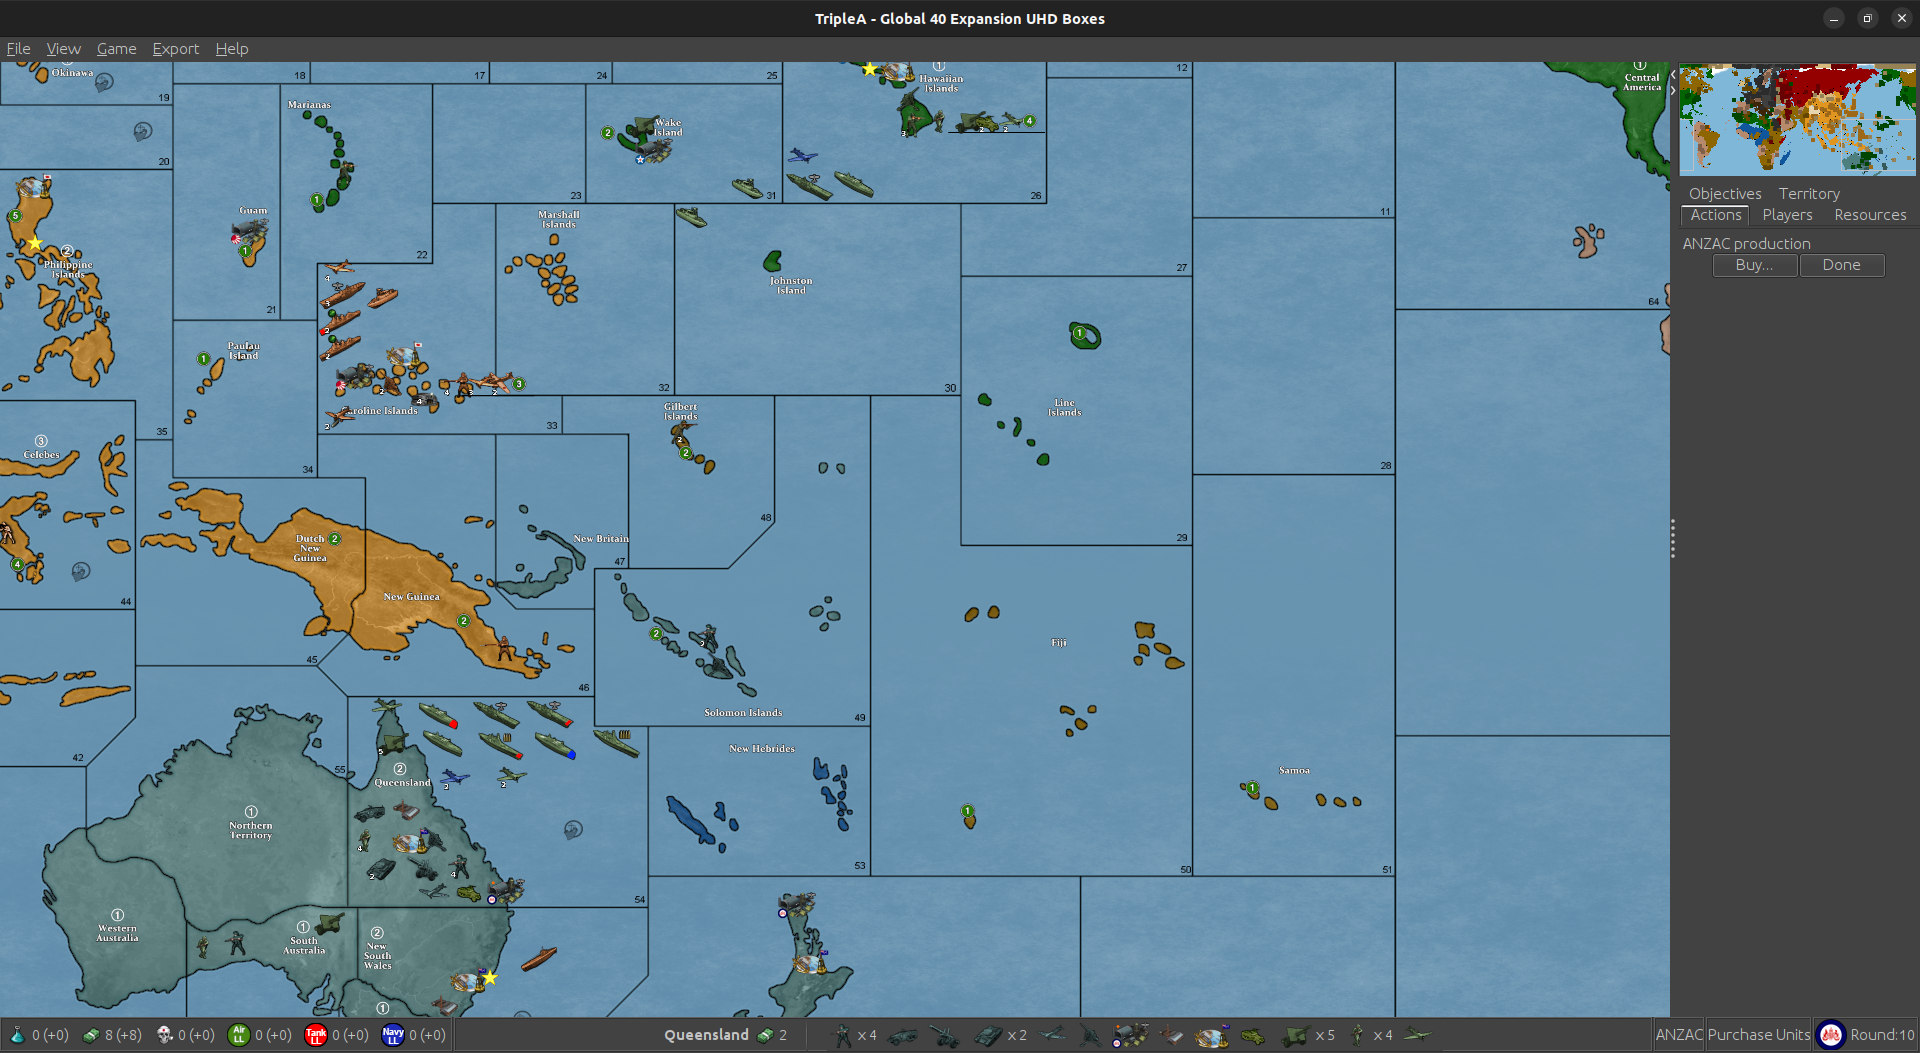Click the Marshall Islands label
The height and width of the screenshot is (1053, 1920).
(559, 219)
